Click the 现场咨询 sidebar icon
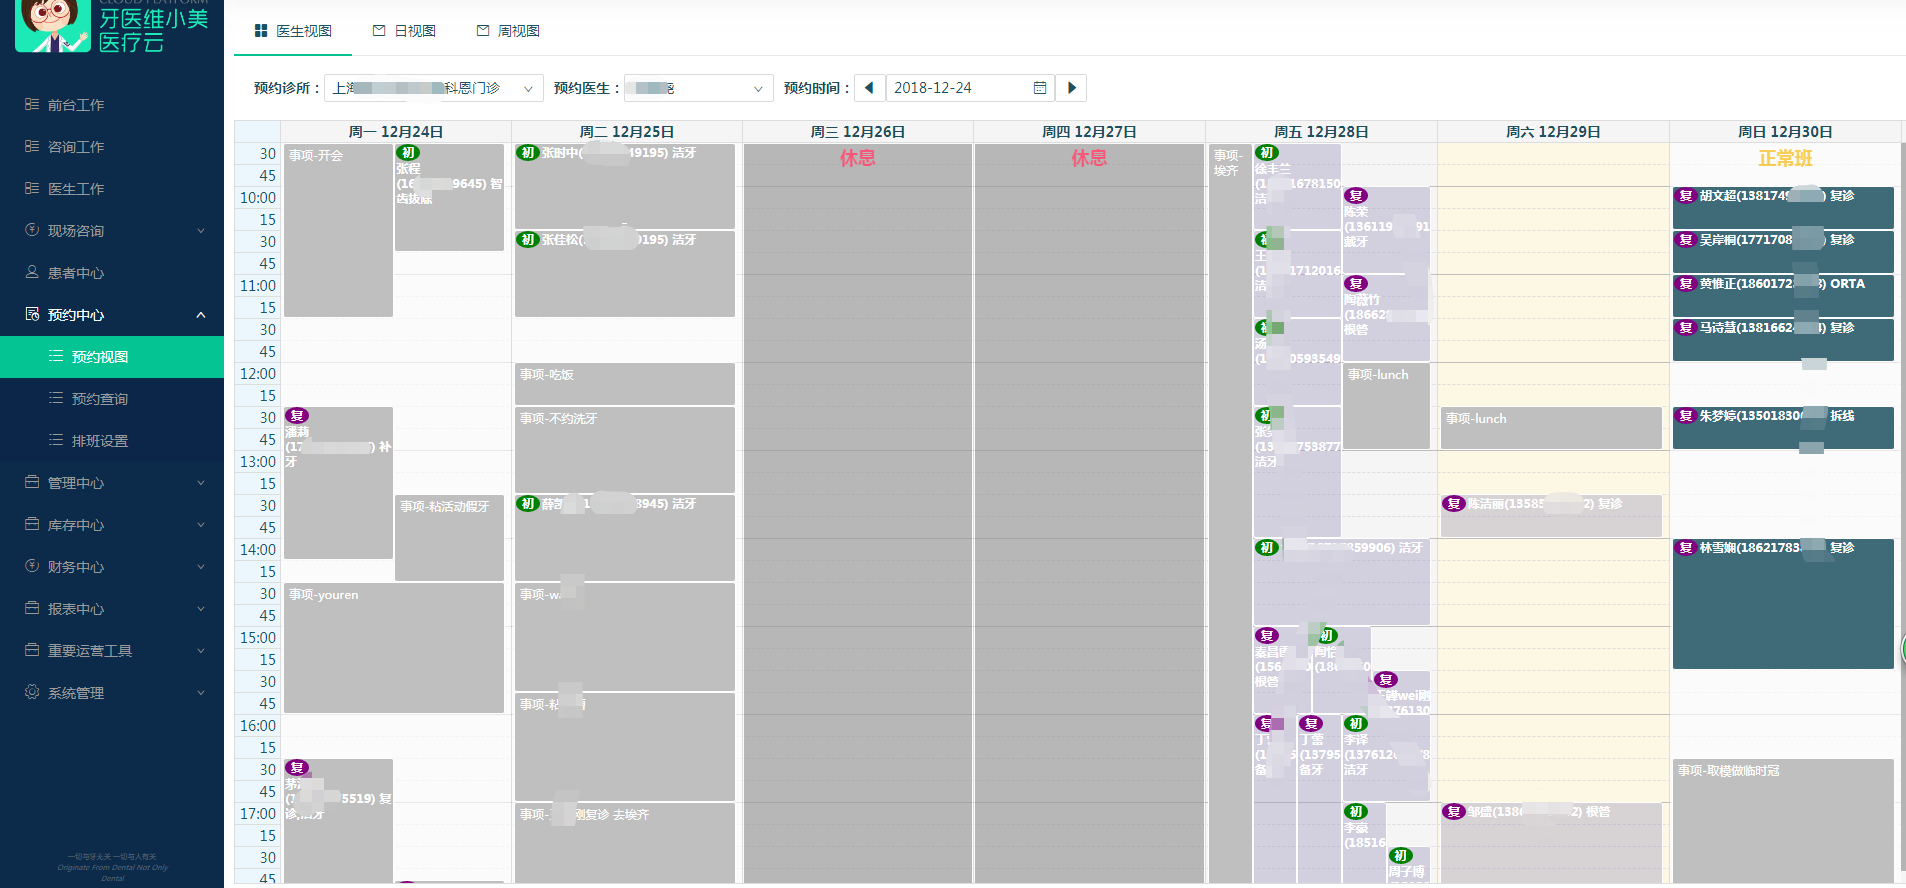This screenshot has height=888, width=1906. 32,230
